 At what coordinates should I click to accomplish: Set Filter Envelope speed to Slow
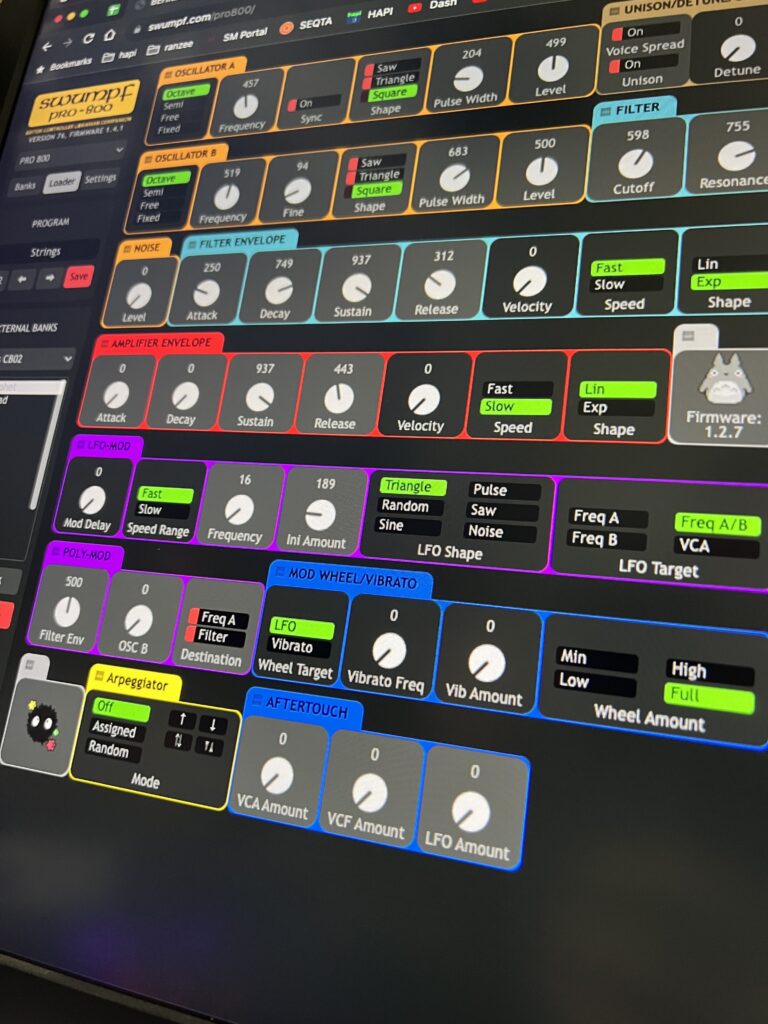[626, 285]
